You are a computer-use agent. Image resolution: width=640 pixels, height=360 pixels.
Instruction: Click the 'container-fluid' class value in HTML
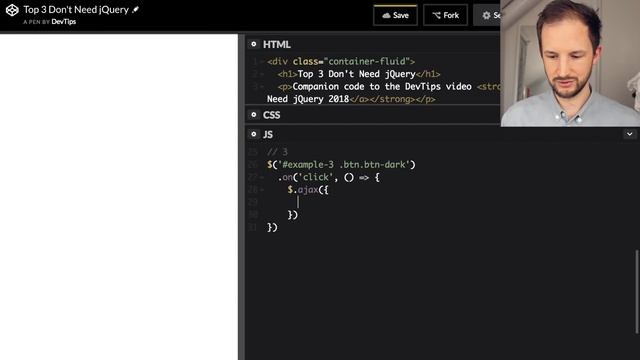point(367,61)
